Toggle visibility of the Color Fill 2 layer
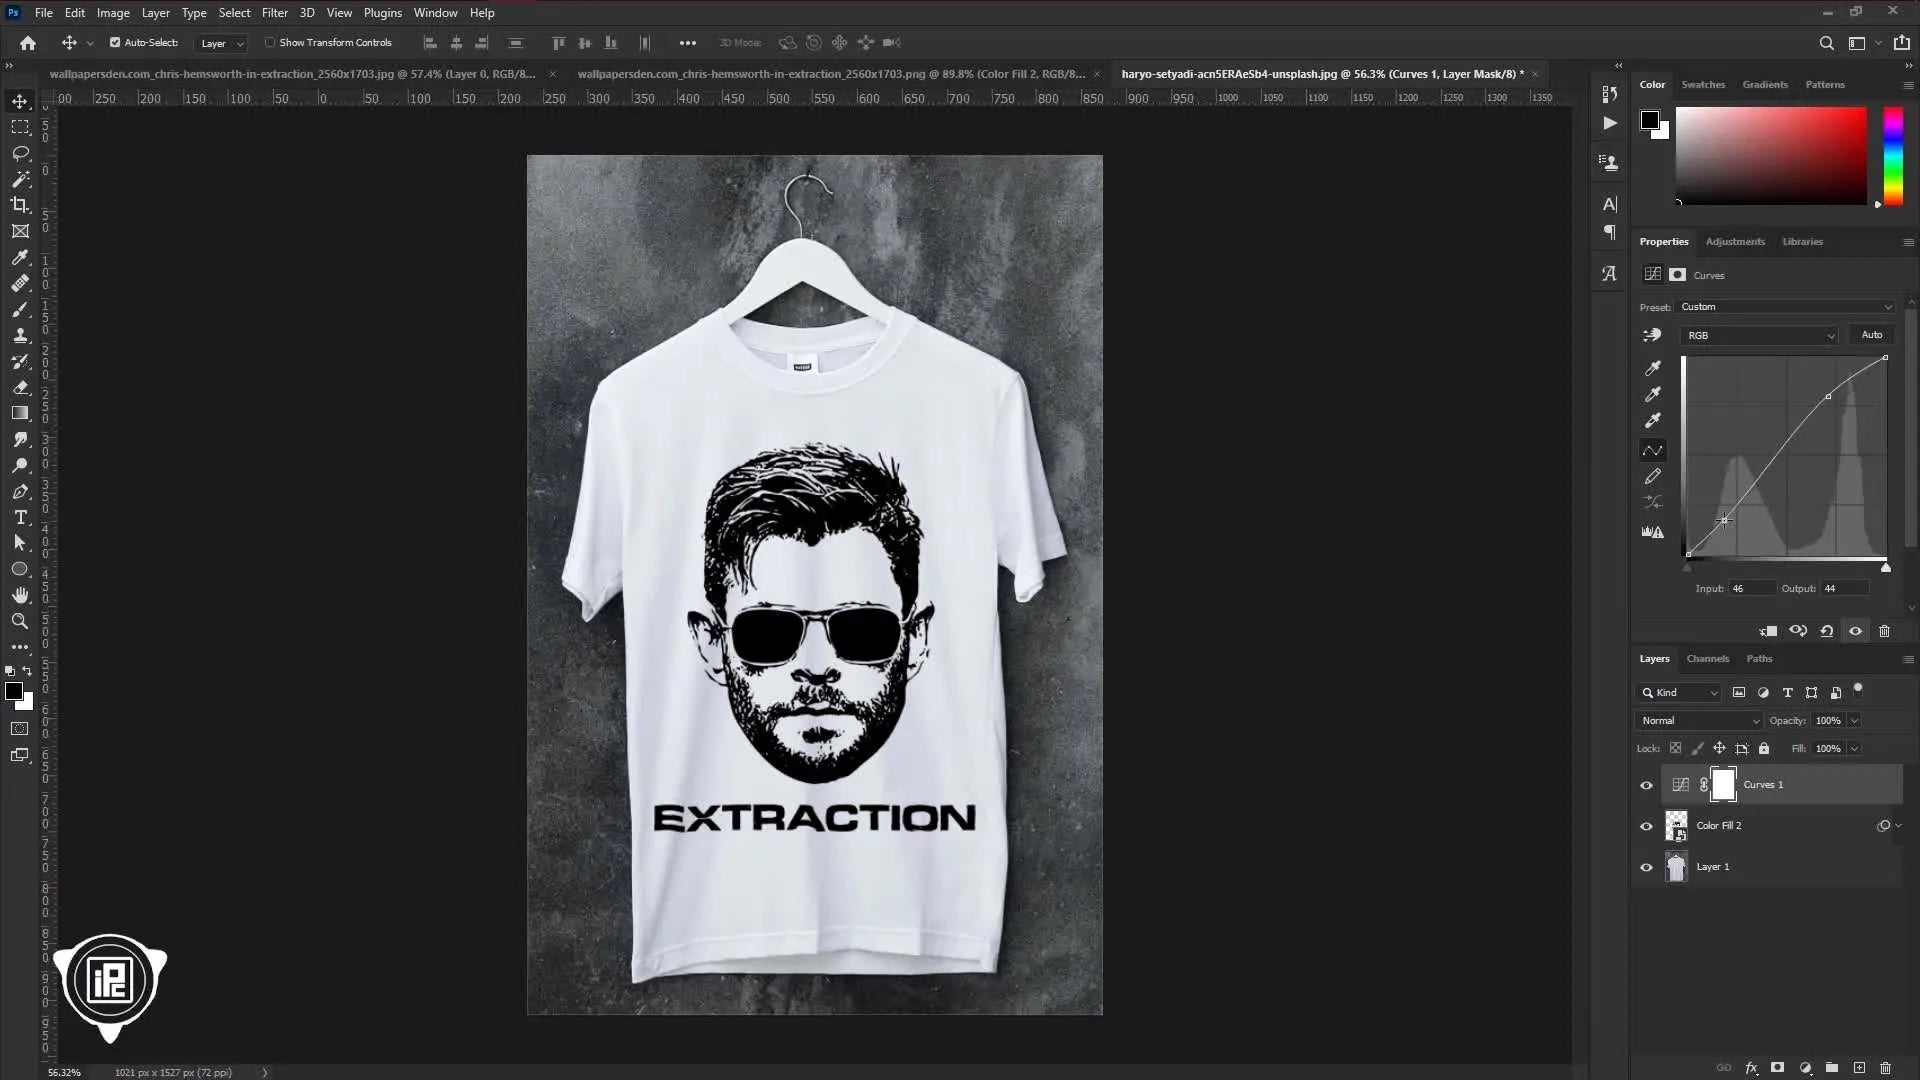Screen dimensions: 1920x1080 (1646, 825)
